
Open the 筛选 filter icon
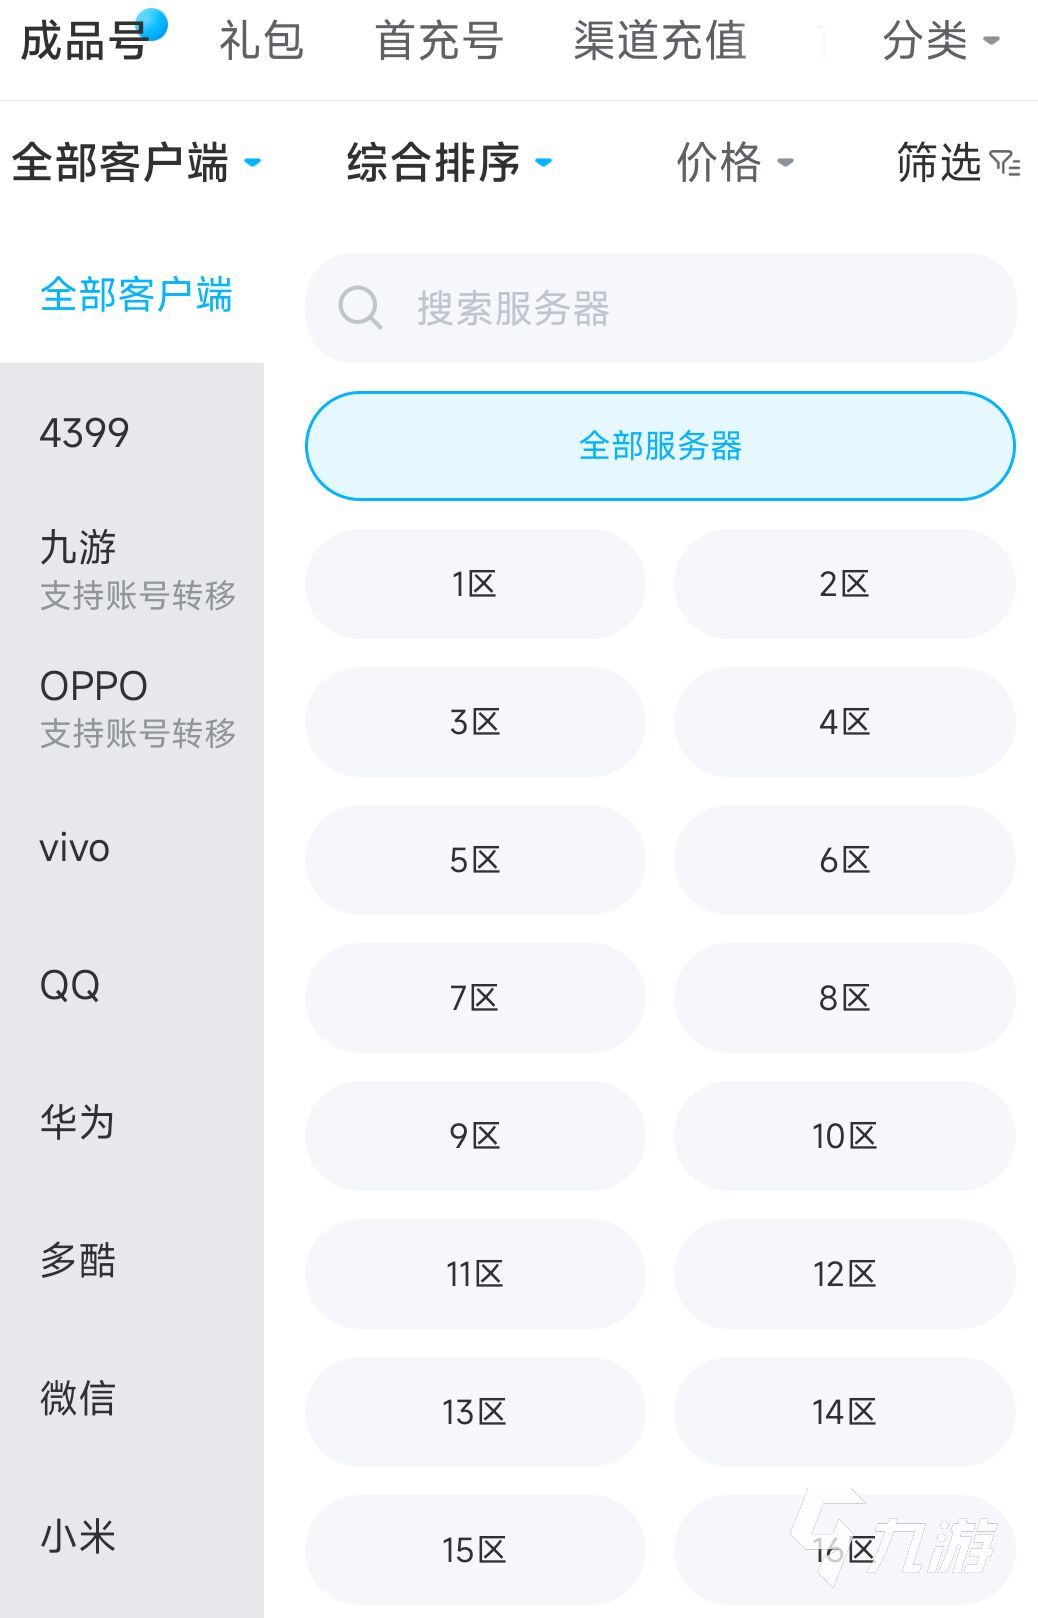pos(1004,163)
